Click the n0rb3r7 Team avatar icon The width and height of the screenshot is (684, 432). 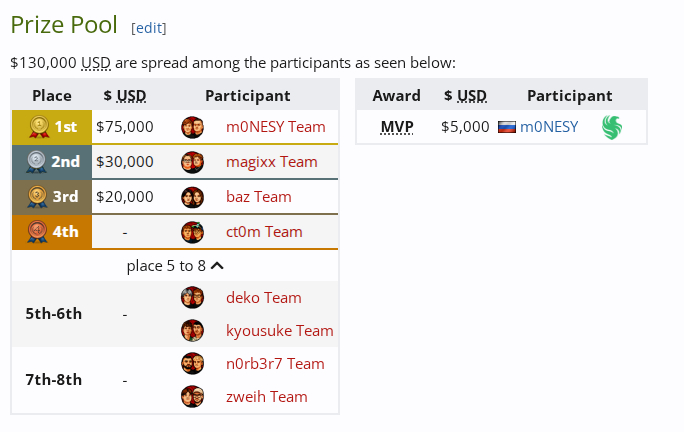pos(193,363)
